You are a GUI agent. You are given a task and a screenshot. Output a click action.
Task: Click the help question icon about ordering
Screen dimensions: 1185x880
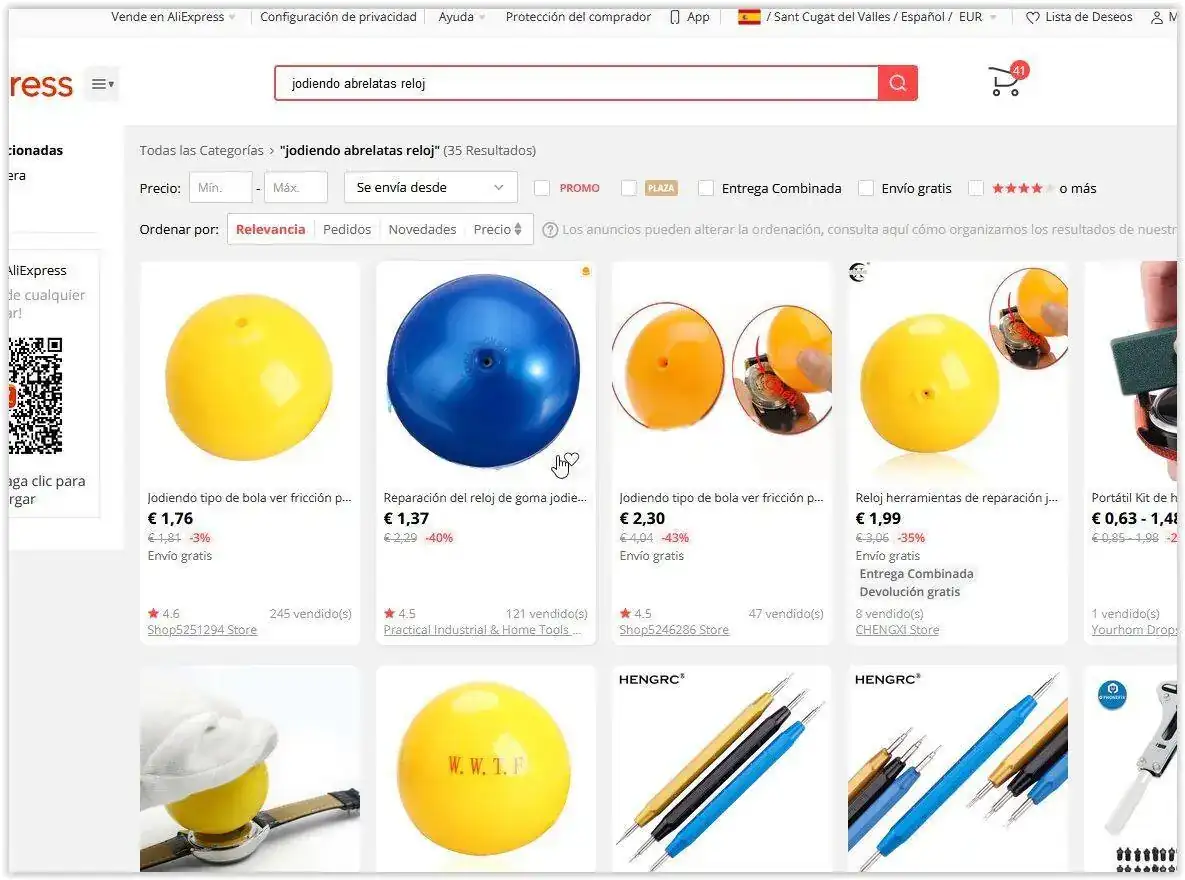tap(550, 230)
